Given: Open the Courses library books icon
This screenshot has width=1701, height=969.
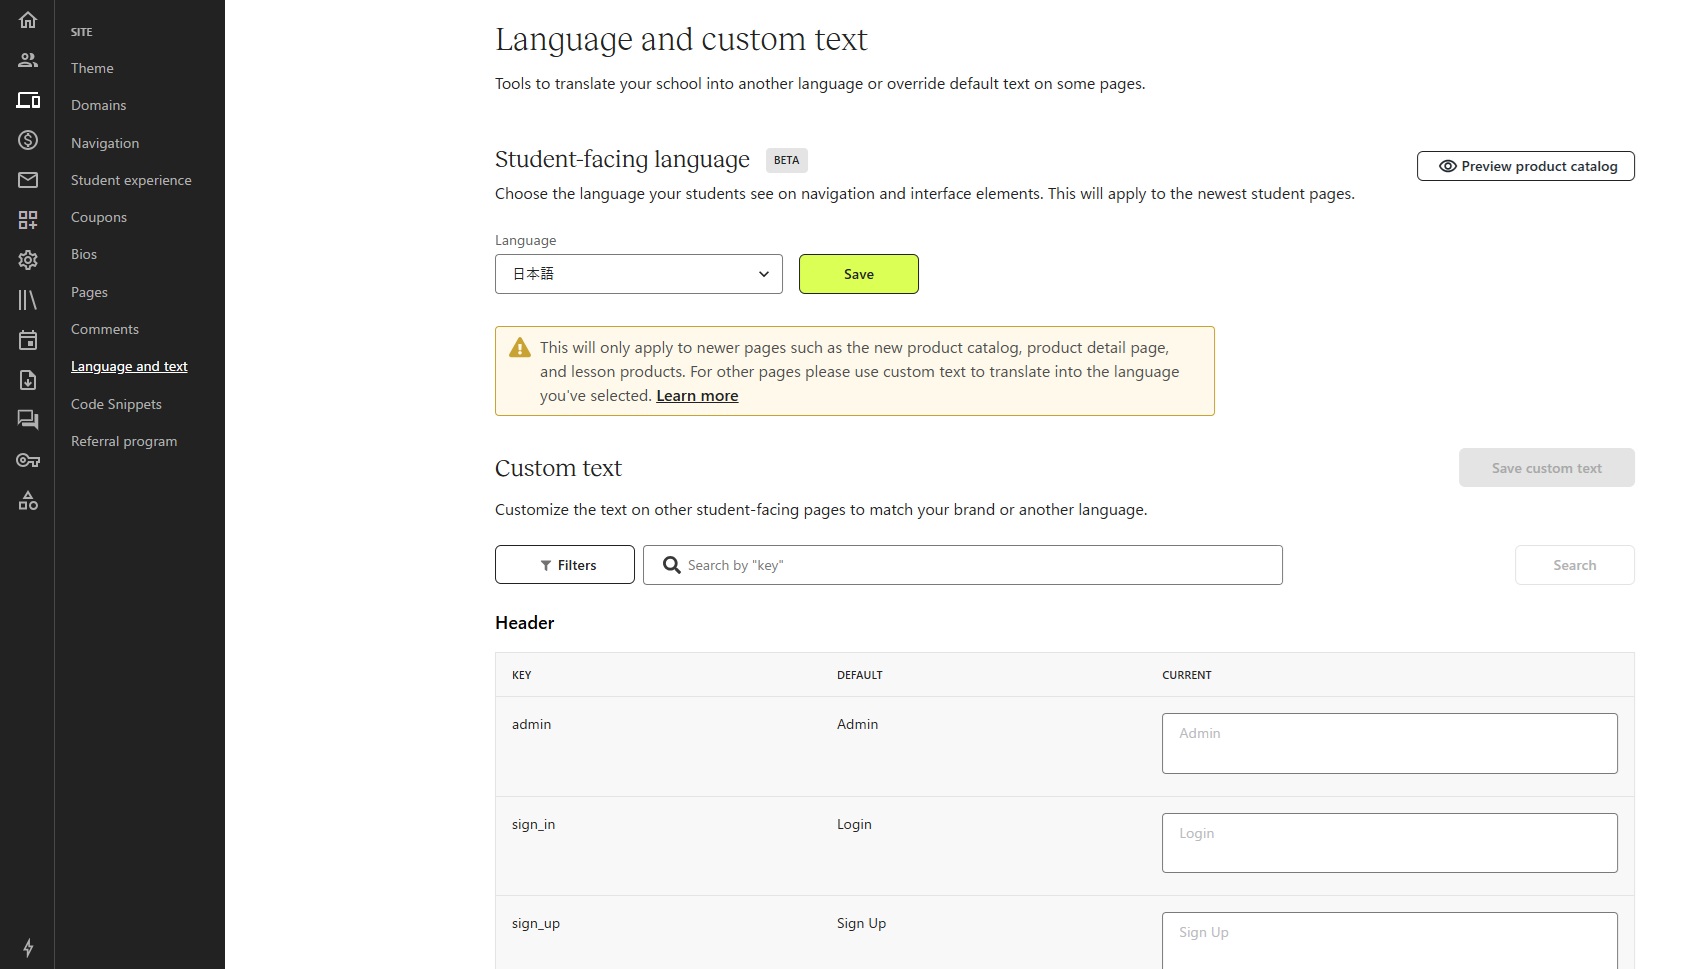Looking at the screenshot, I should coord(28,300).
